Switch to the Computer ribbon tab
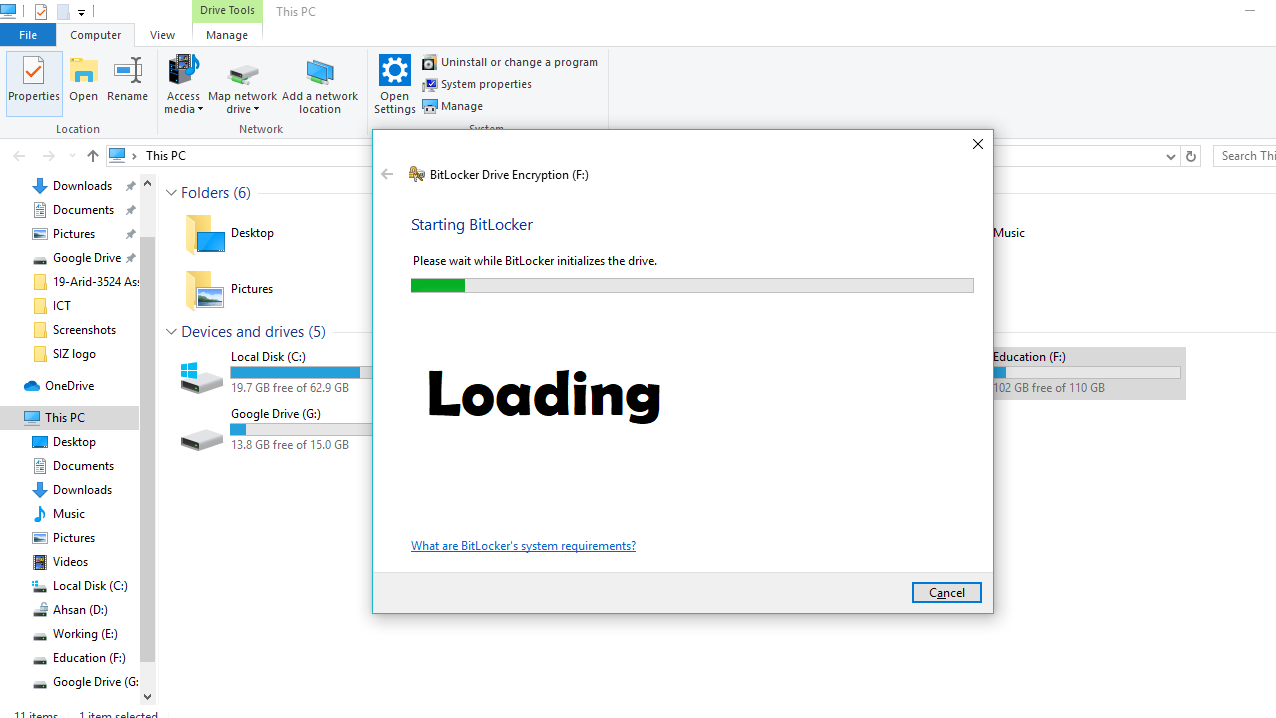1276x718 pixels. [x=95, y=34]
